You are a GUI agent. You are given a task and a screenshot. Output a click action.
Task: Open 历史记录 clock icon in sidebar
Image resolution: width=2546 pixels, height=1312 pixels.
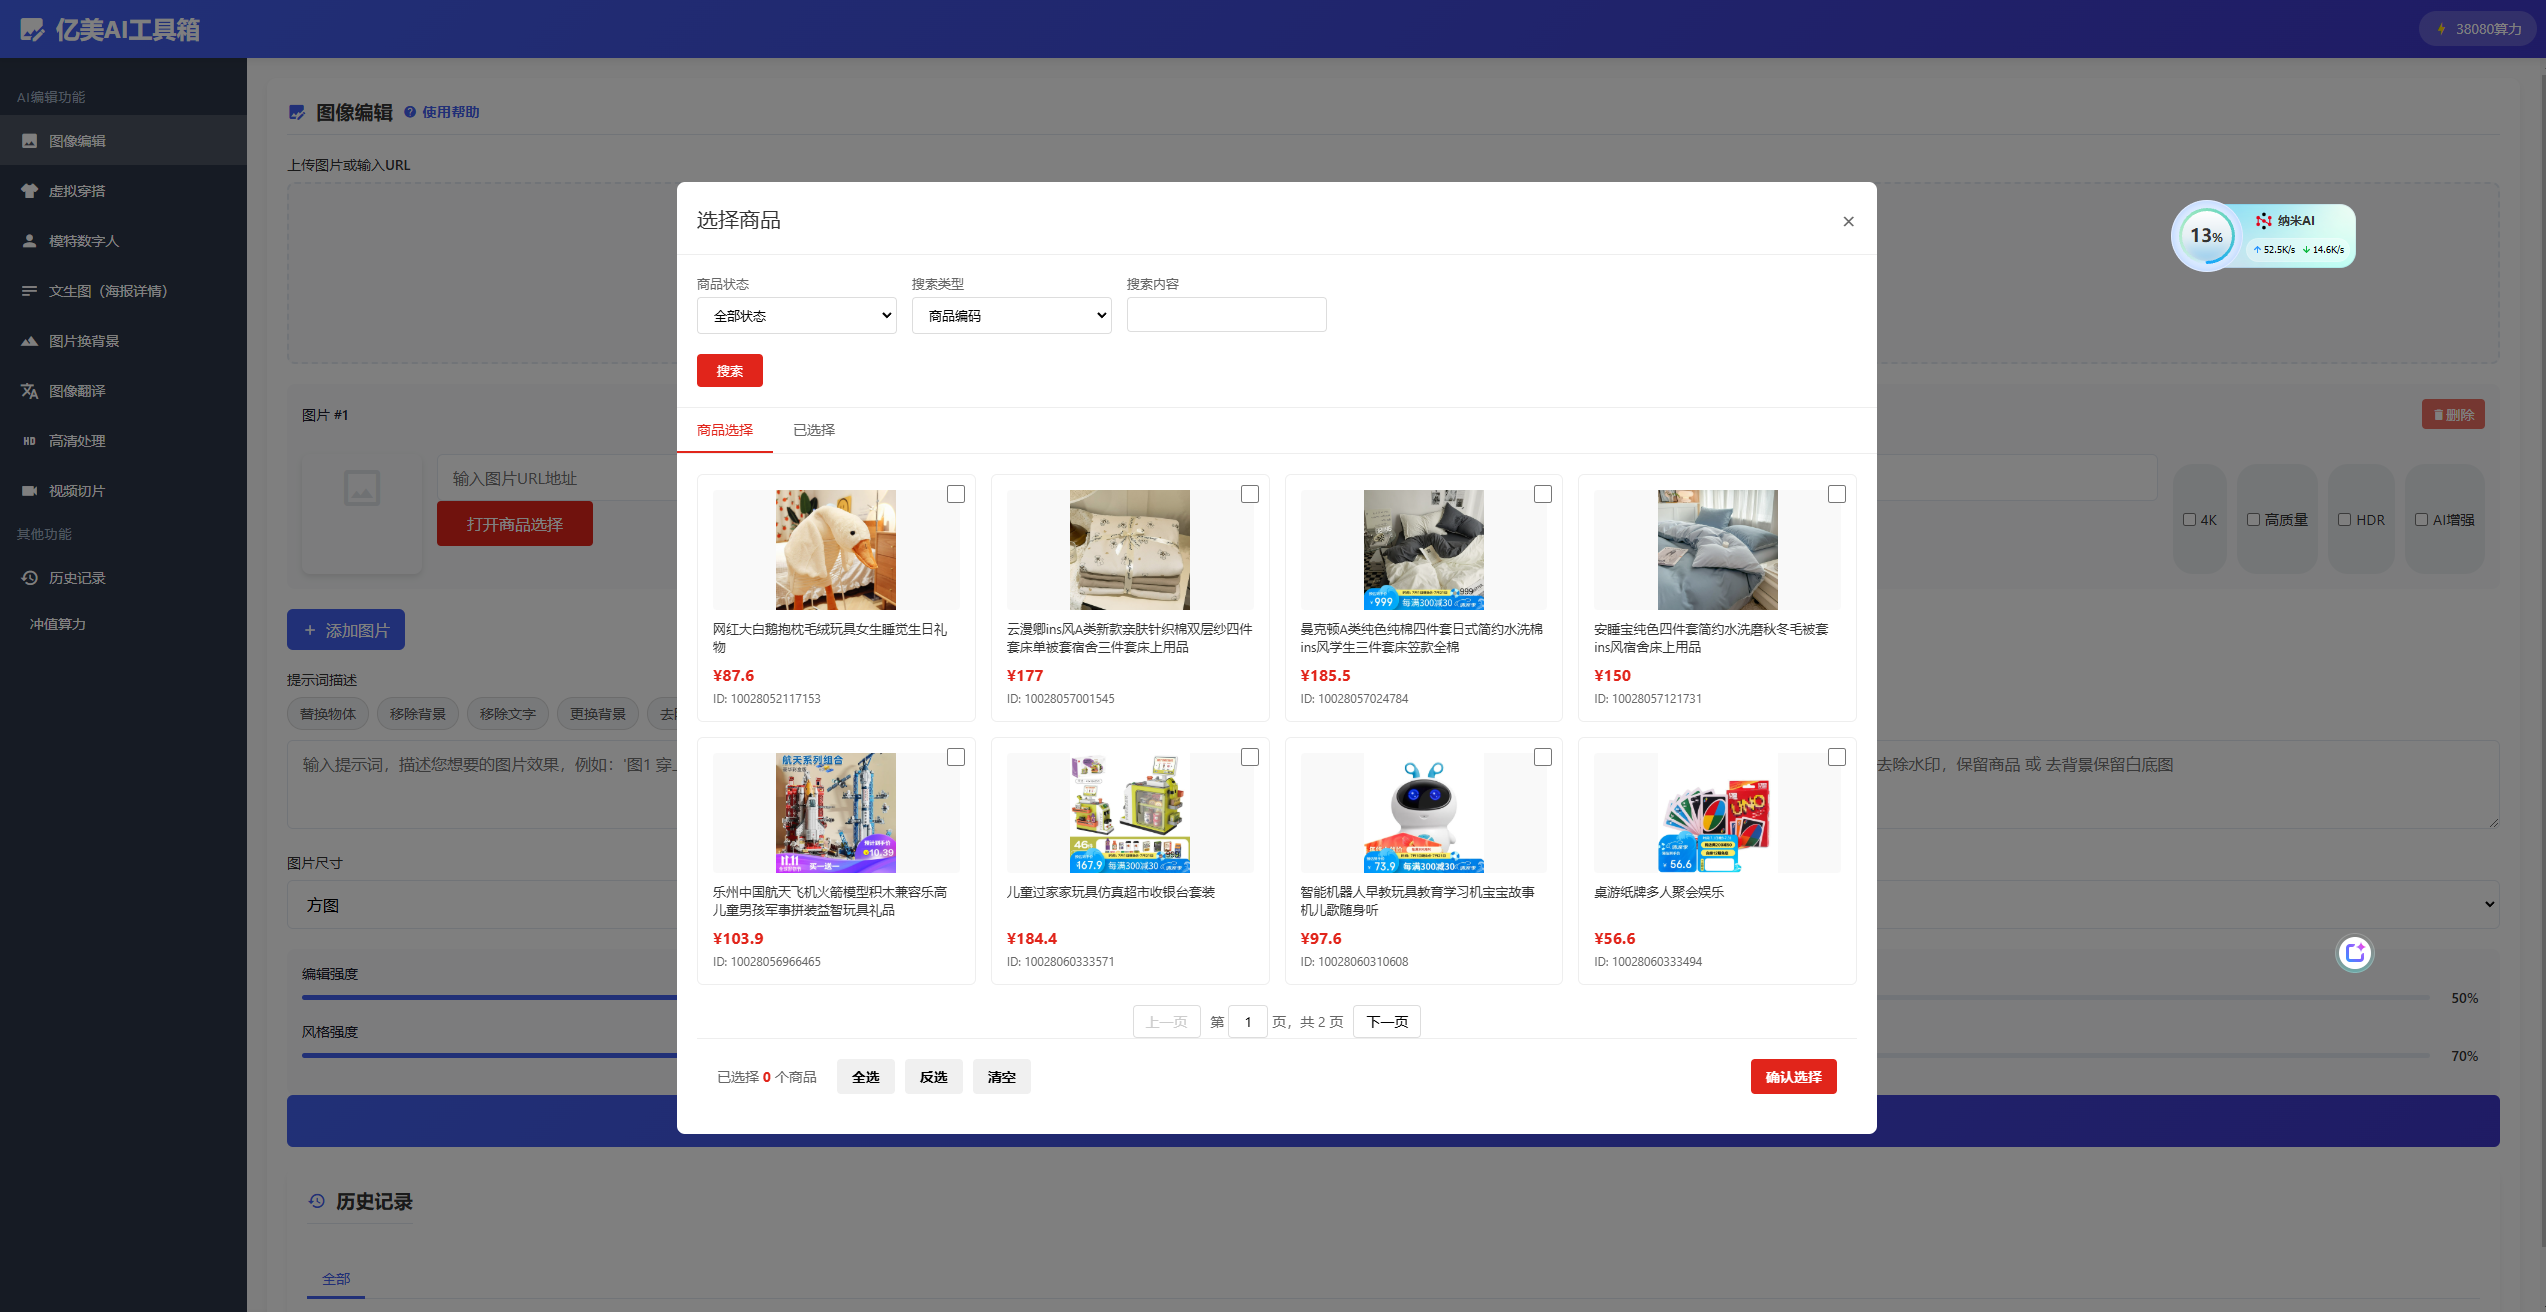point(30,578)
